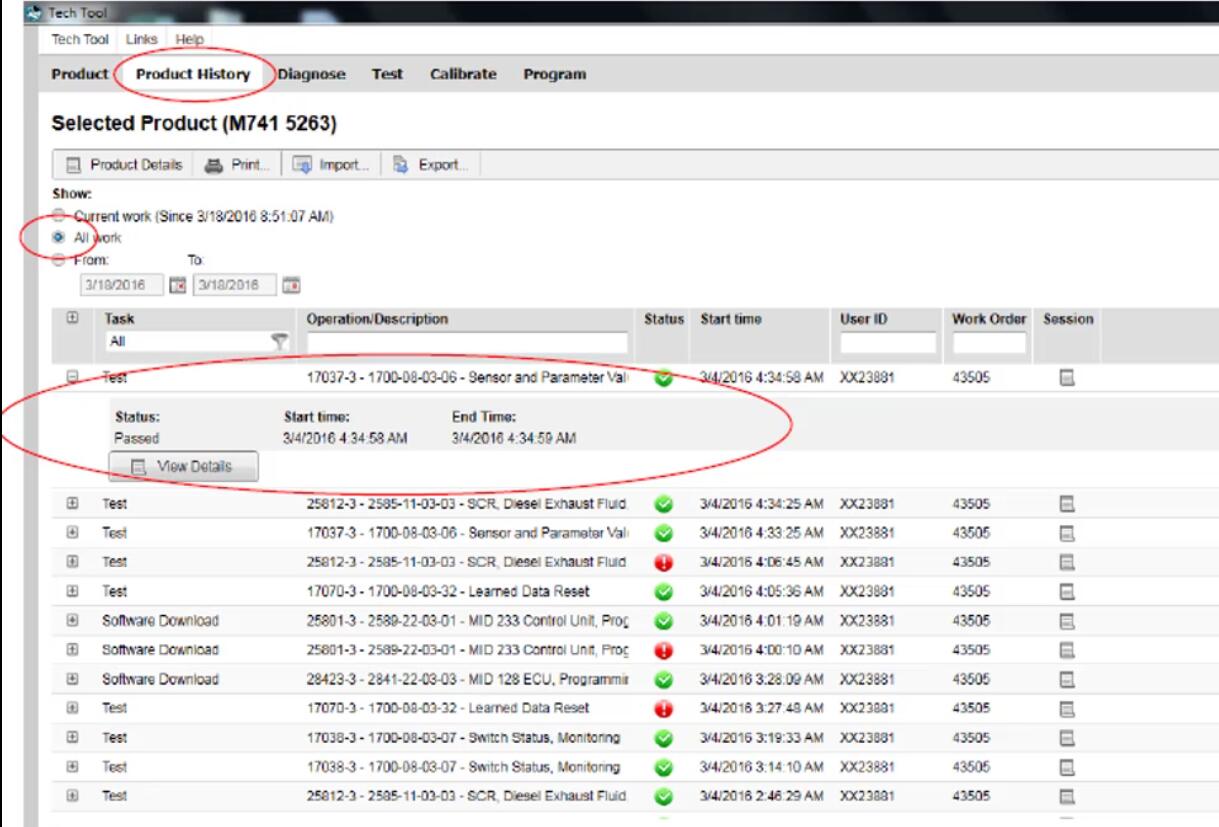Image resolution: width=1219 pixels, height=827 pixels.
Task: Click red failed status icon at 4:00:10 AM
Action: point(663,650)
